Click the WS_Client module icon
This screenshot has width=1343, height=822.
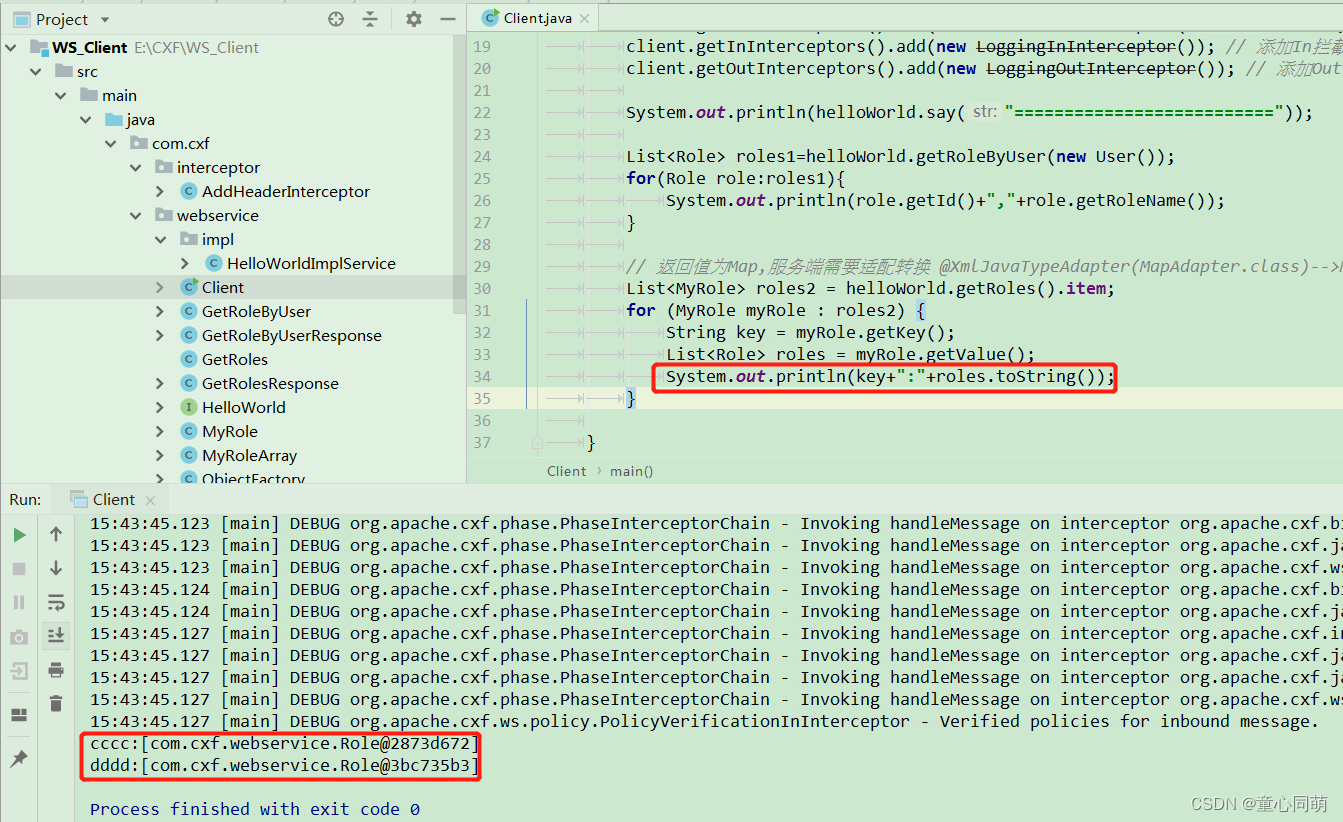39,47
